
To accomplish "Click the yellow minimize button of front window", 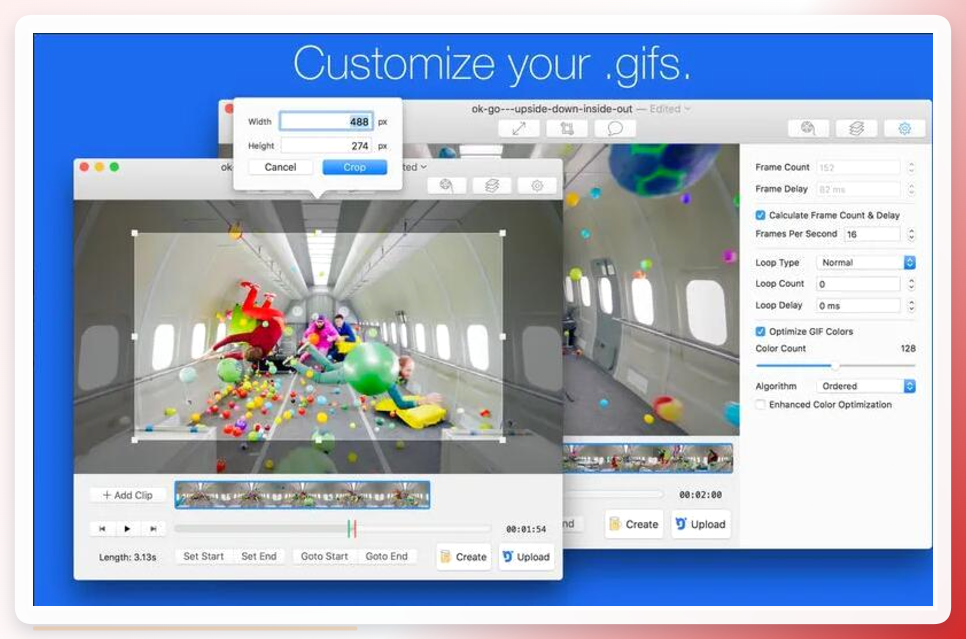I will tap(99, 167).
